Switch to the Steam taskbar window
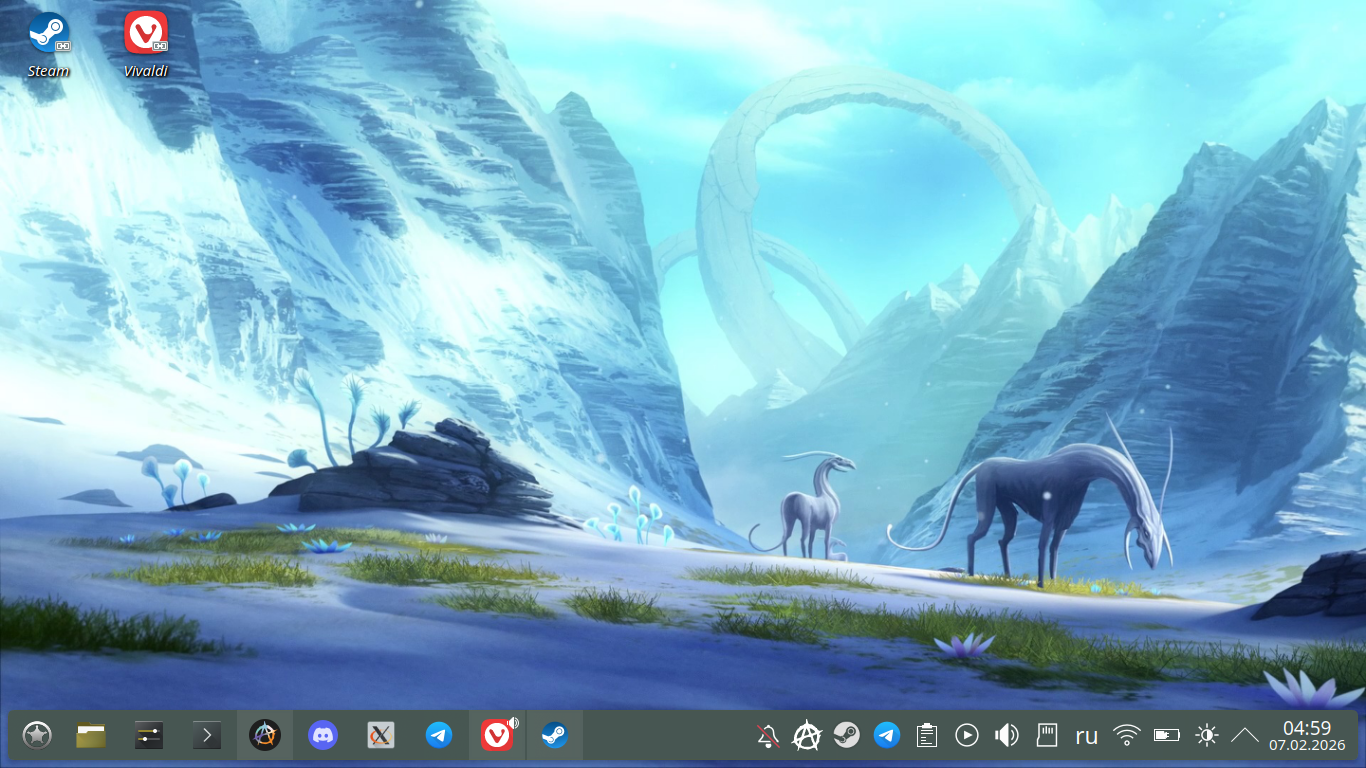Viewport: 1366px width, 768px height. [555, 736]
